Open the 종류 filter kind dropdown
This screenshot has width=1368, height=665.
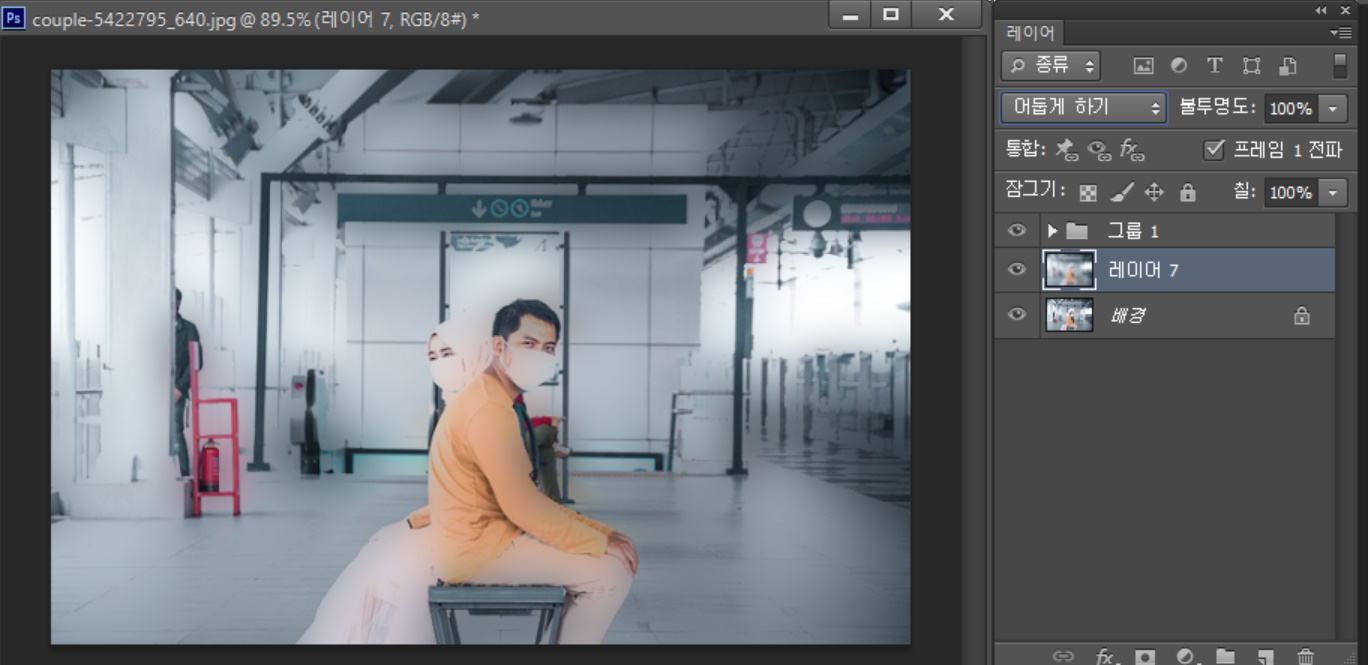[1051, 66]
